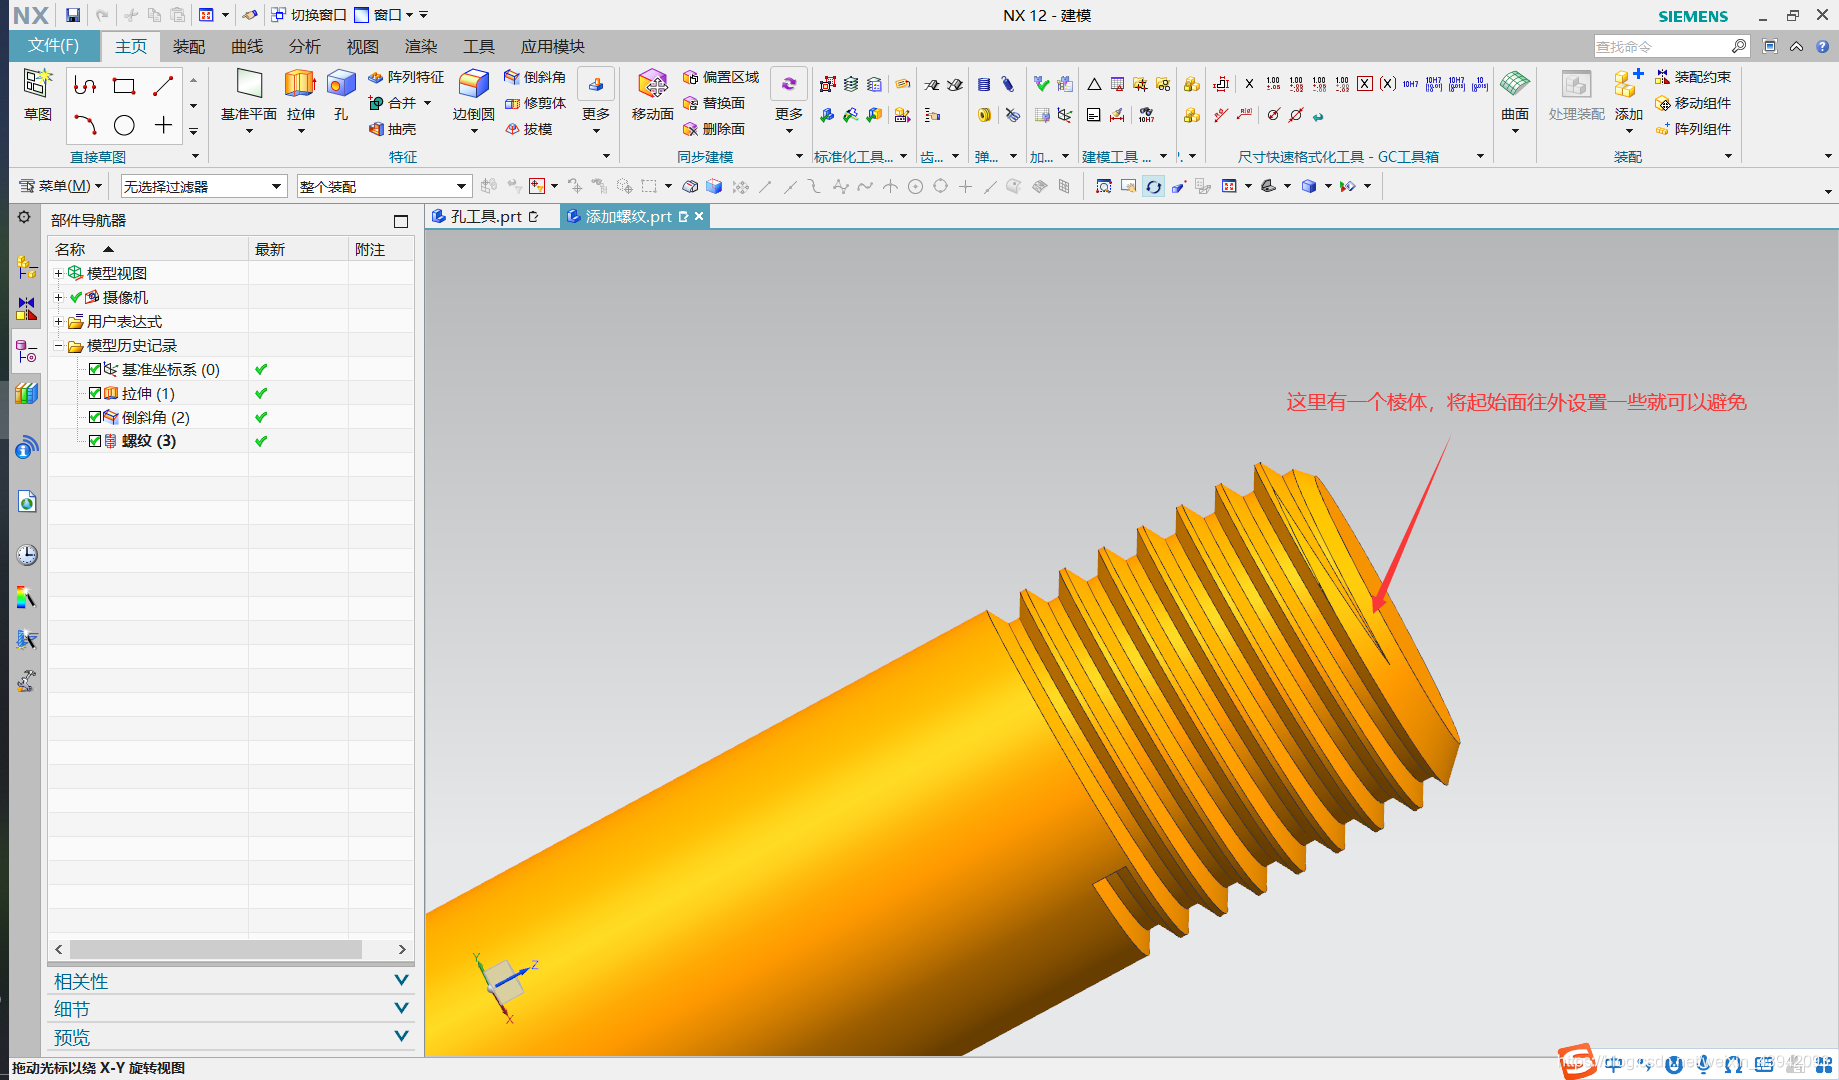This screenshot has width=1839, height=1080.
Task: Toggle checkbox for 倒斜角 (2) feature
Action: point(95,417)
